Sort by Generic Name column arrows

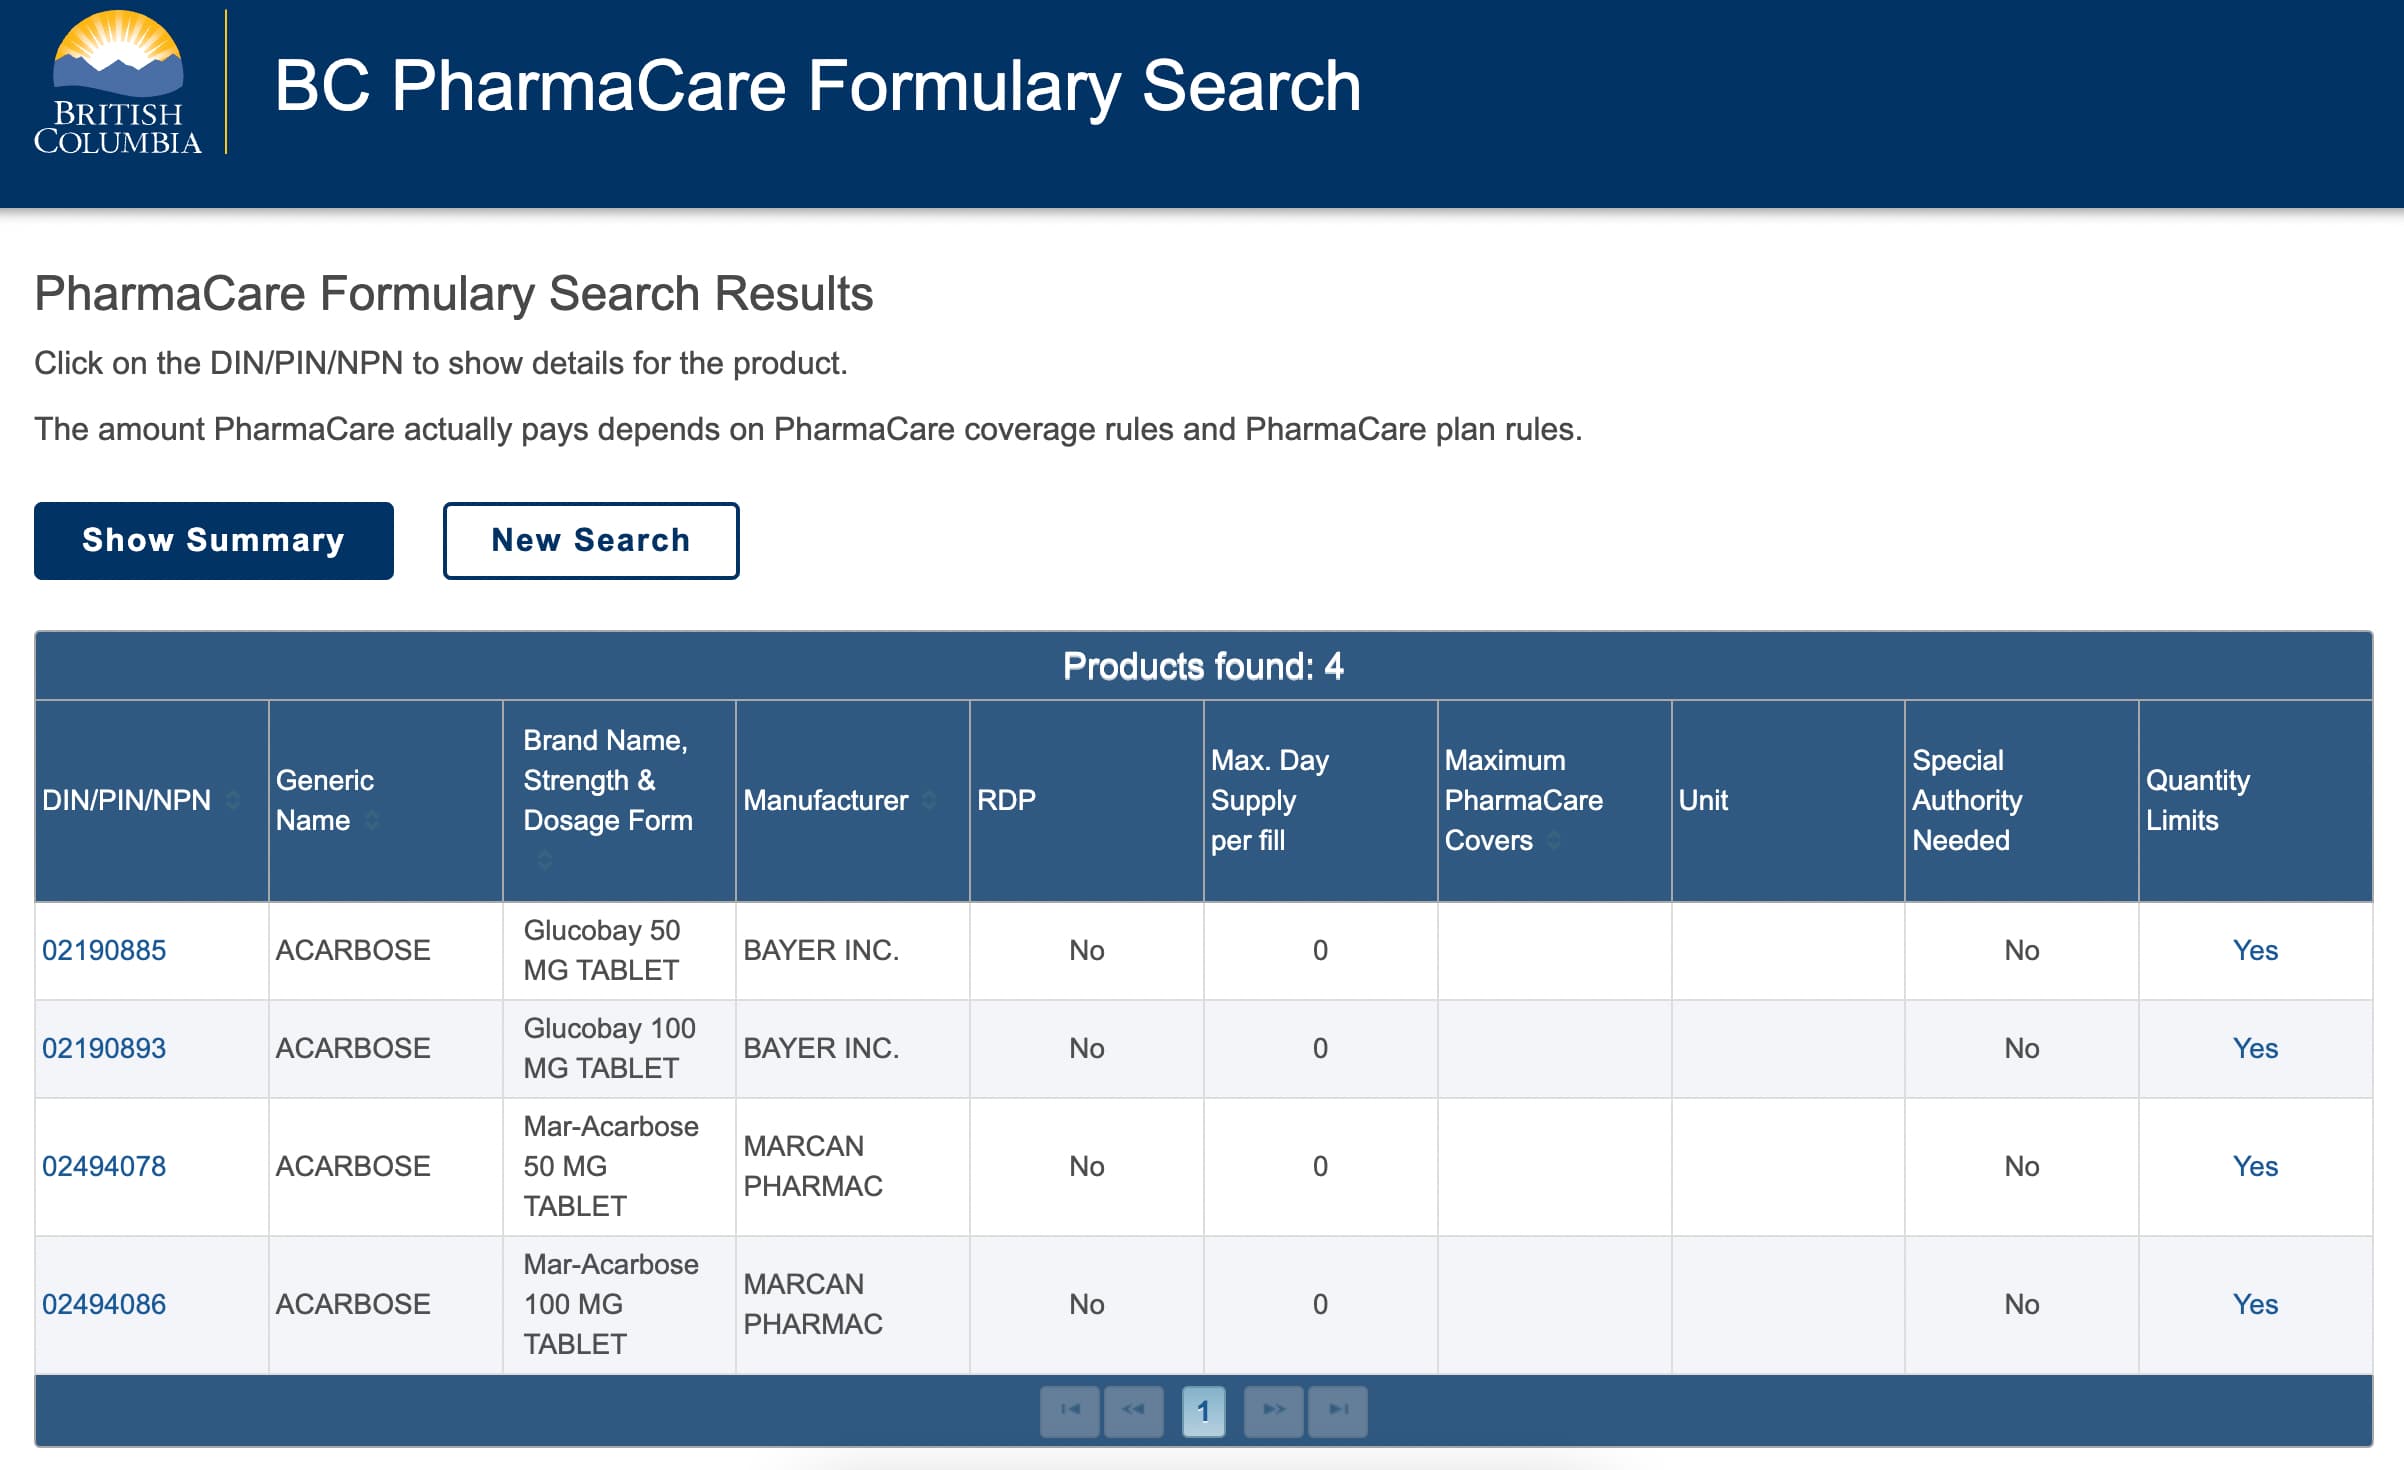click(372, 820)
